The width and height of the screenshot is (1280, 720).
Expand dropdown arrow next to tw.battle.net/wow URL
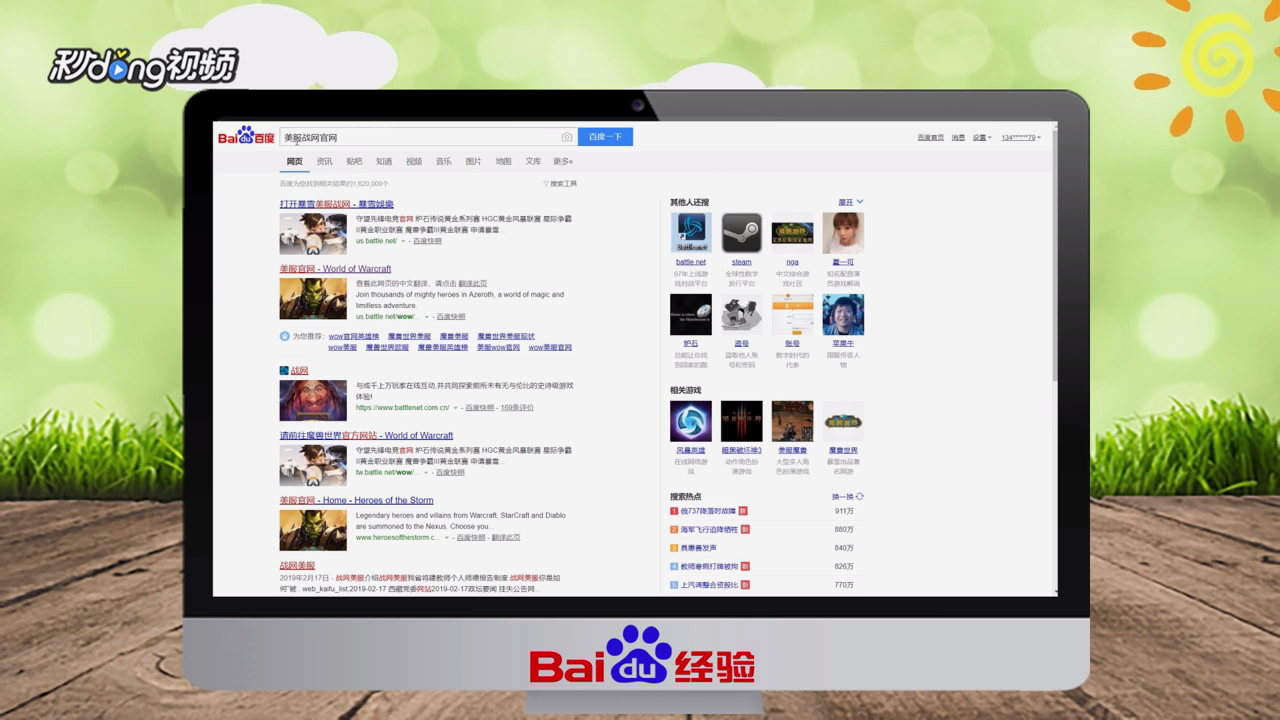[x=426, y=472]
